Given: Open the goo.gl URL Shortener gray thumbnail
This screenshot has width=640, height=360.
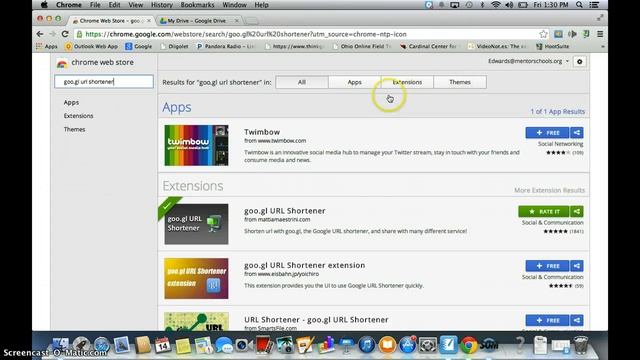Looking at the screenshot, I should coord(196,224).
